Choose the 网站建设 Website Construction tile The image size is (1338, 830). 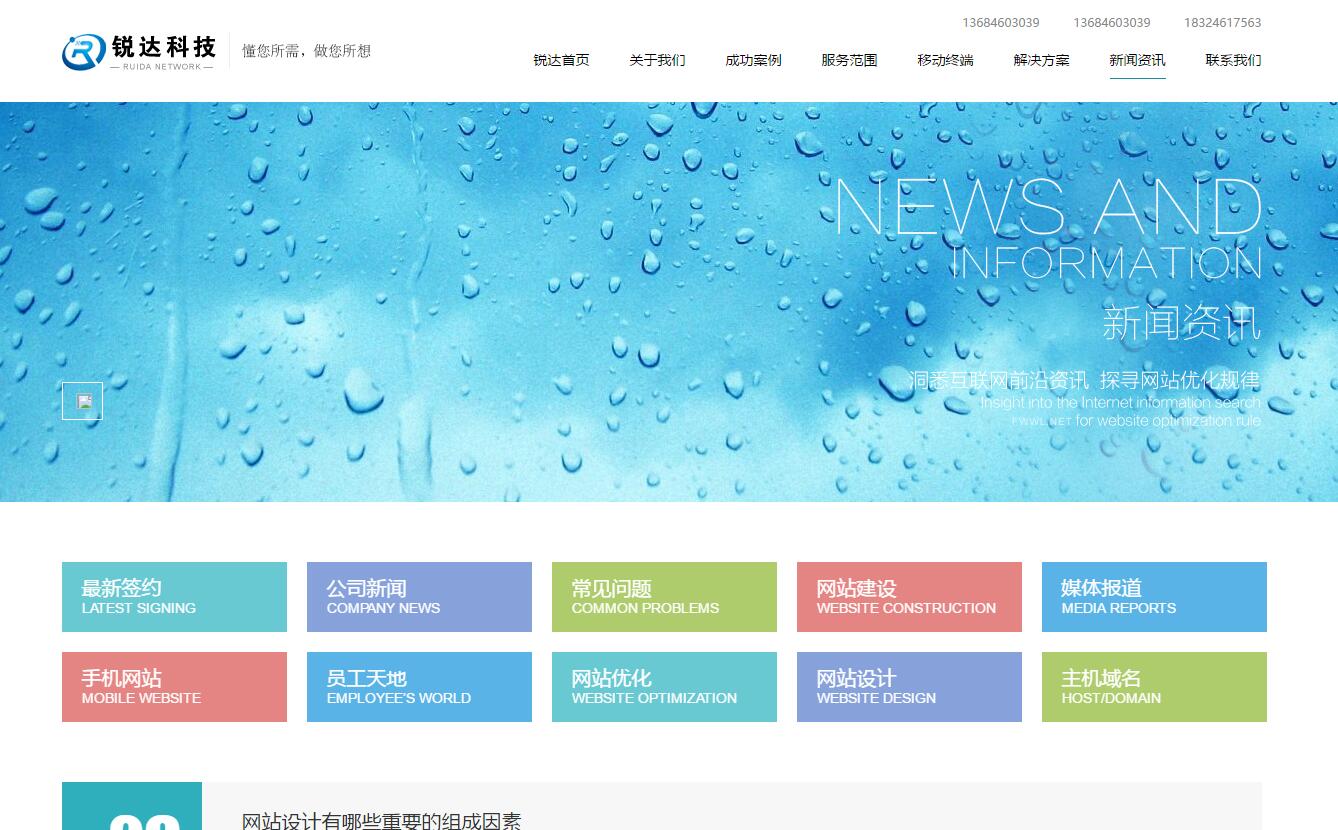pos(909,597)
